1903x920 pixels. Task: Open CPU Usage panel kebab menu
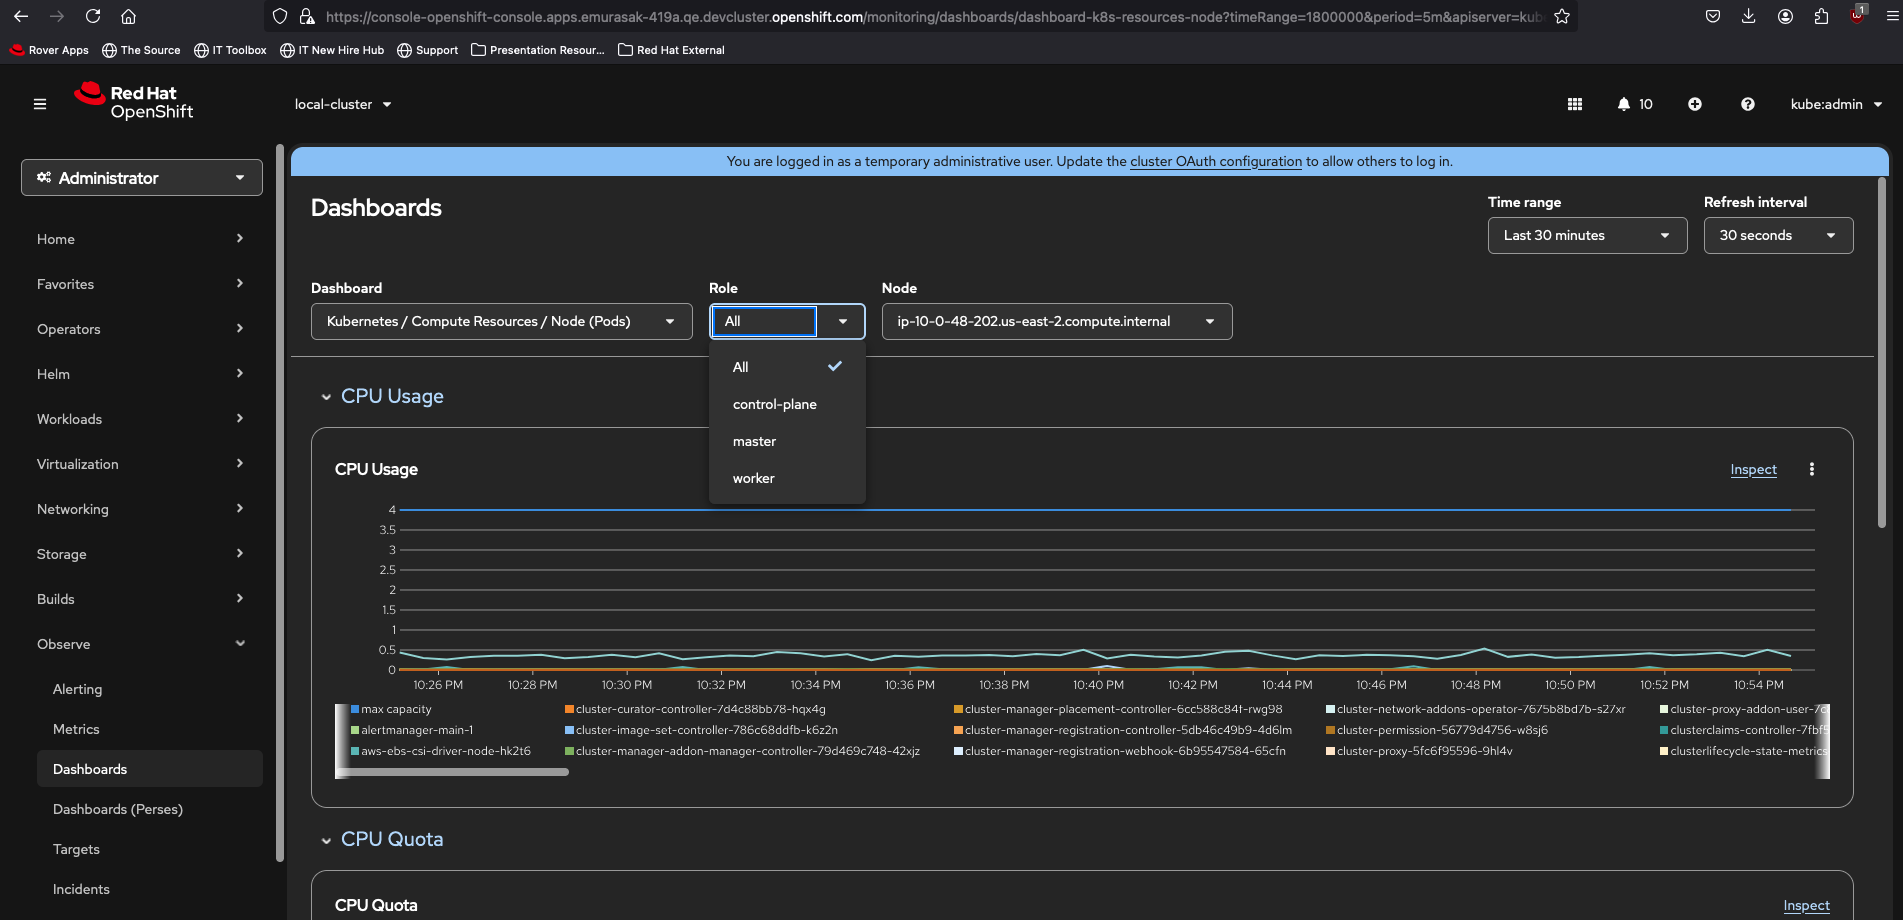click(1811, 469)
